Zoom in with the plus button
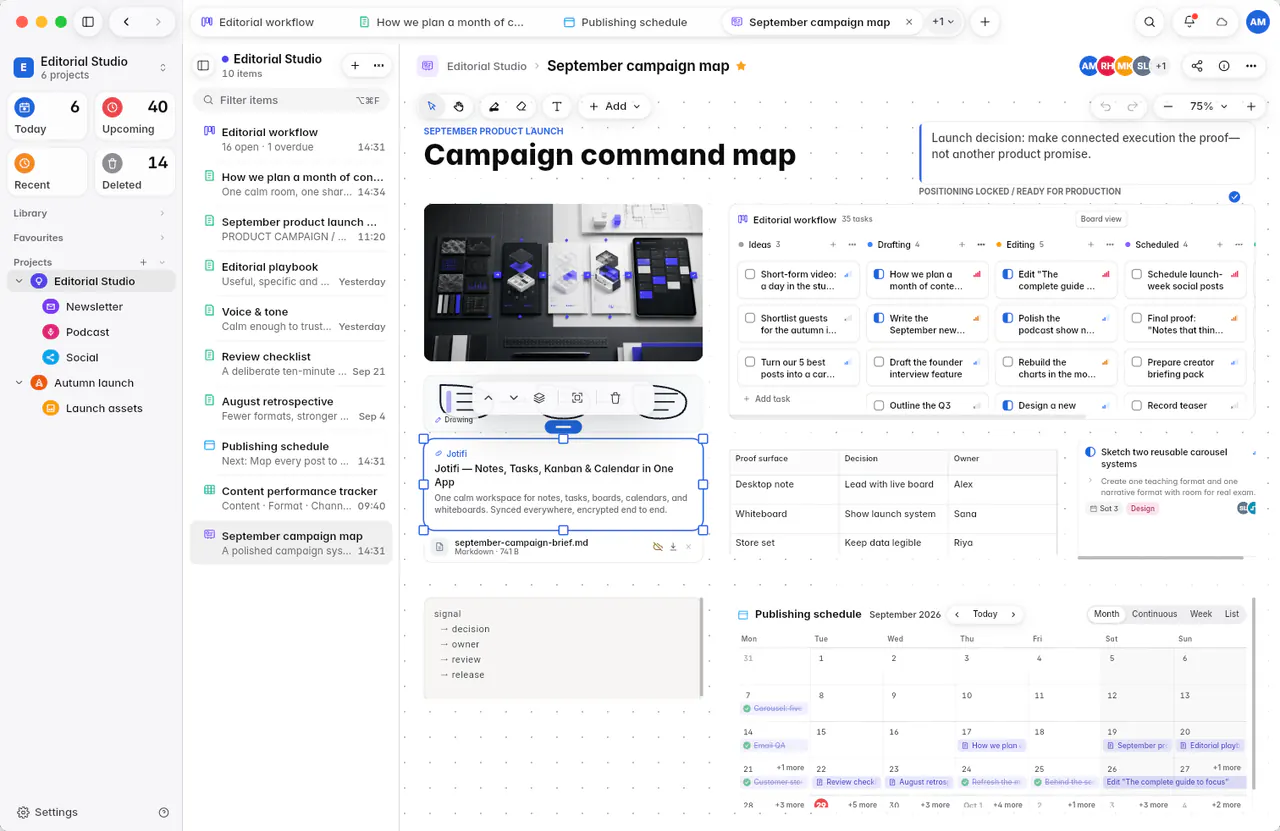 click(1251, 106)
